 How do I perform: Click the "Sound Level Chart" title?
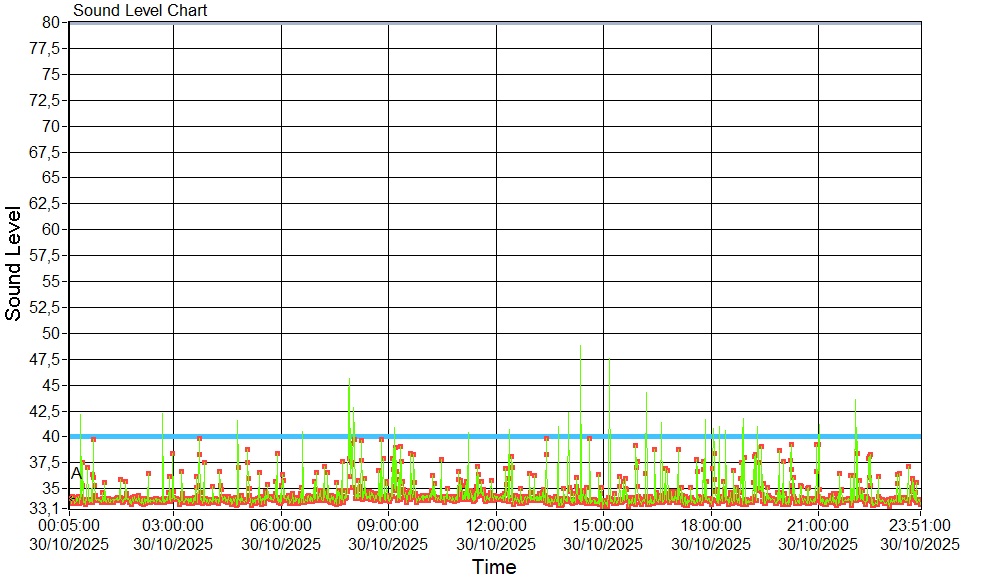[x=140, y=11]
